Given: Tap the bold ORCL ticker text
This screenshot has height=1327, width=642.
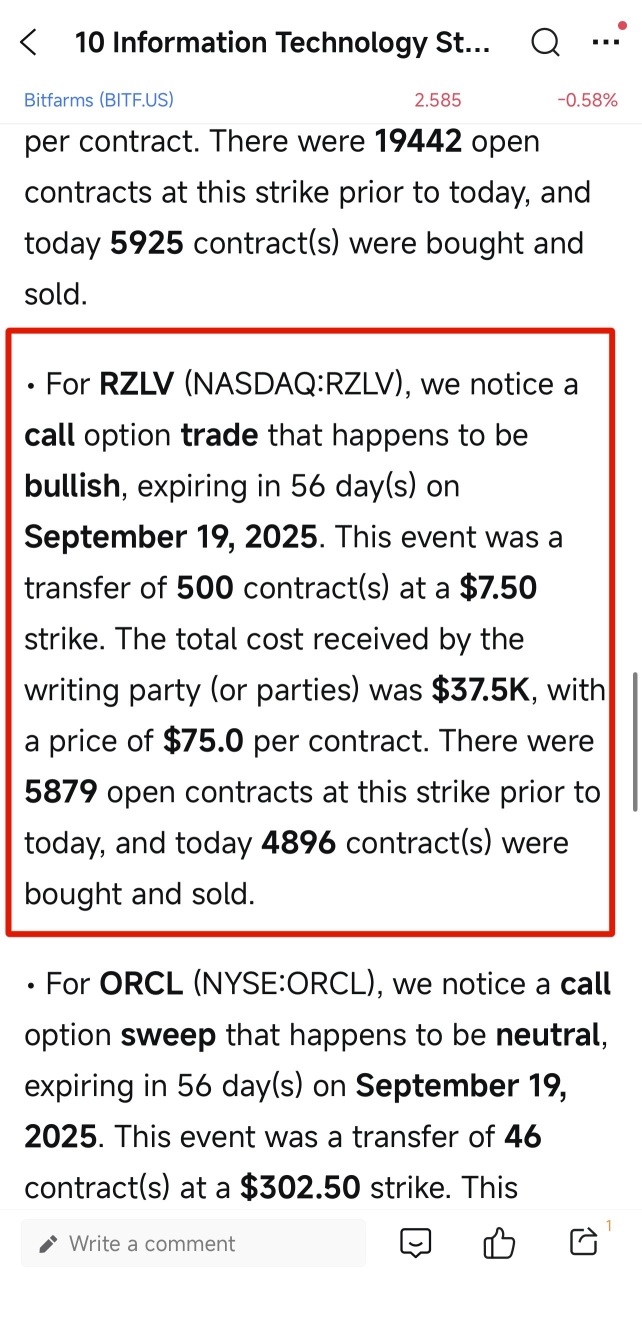Looking at the screenshot, I should tap(141, 984).
